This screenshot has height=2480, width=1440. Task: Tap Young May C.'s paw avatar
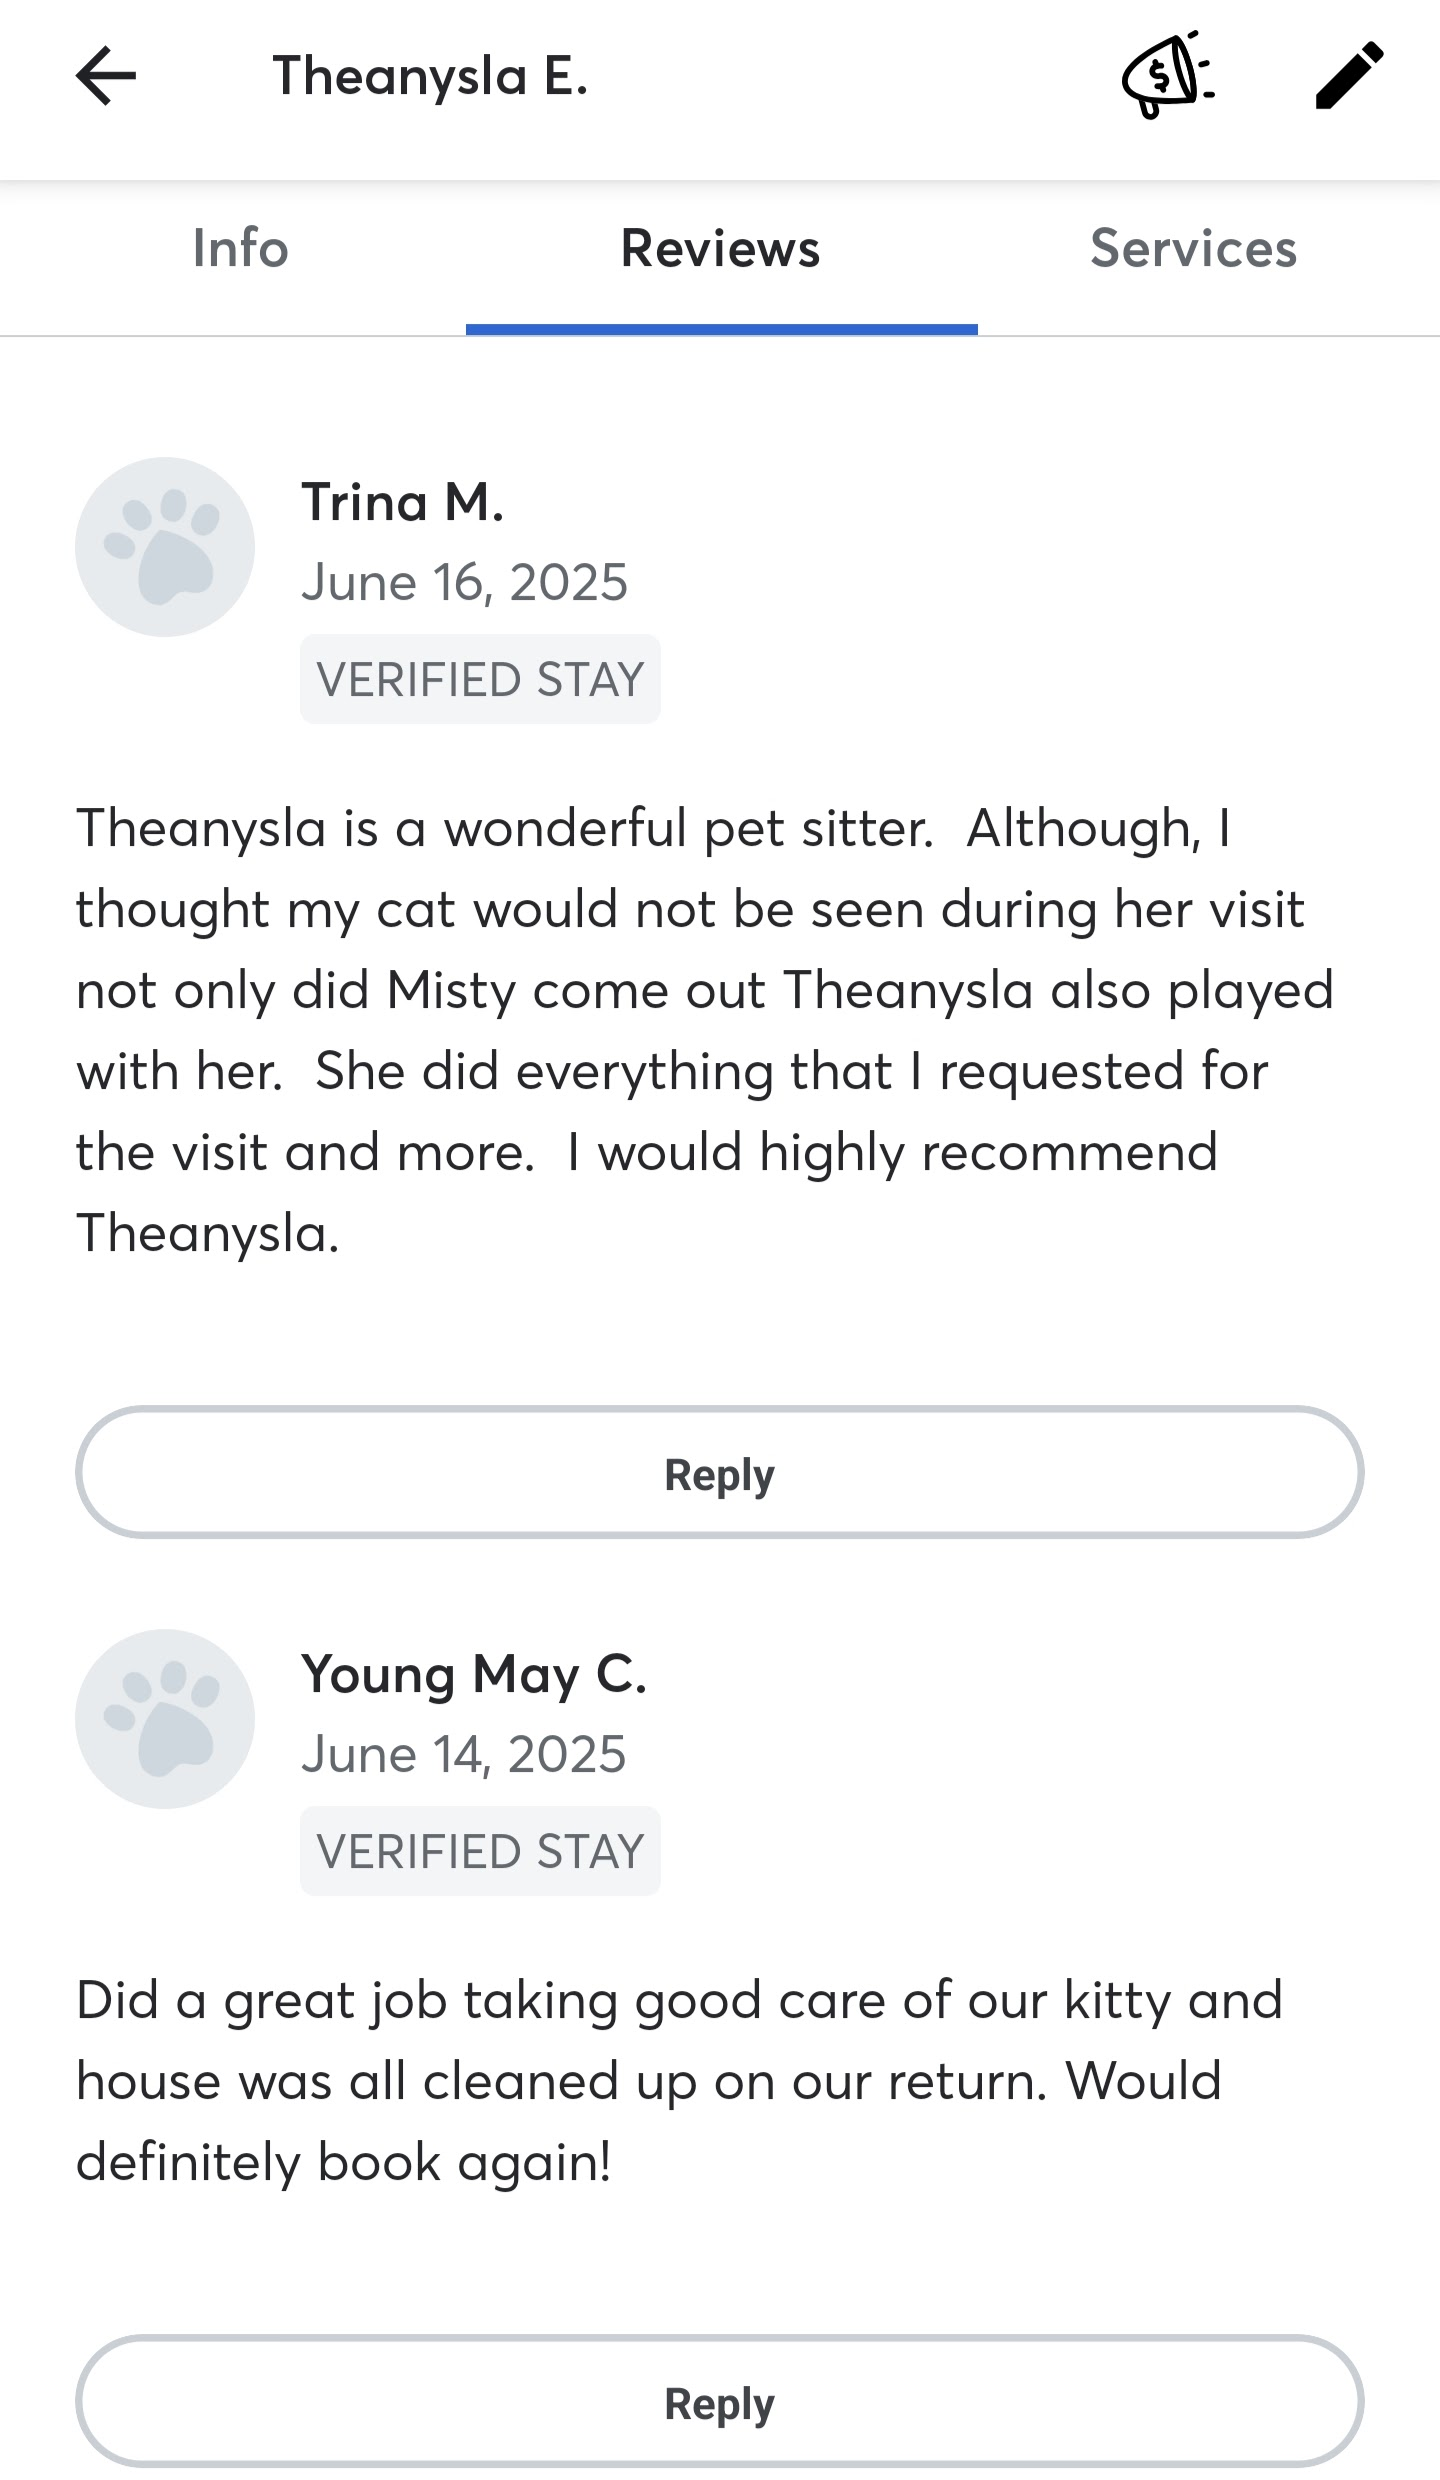tap(165, 1719)
